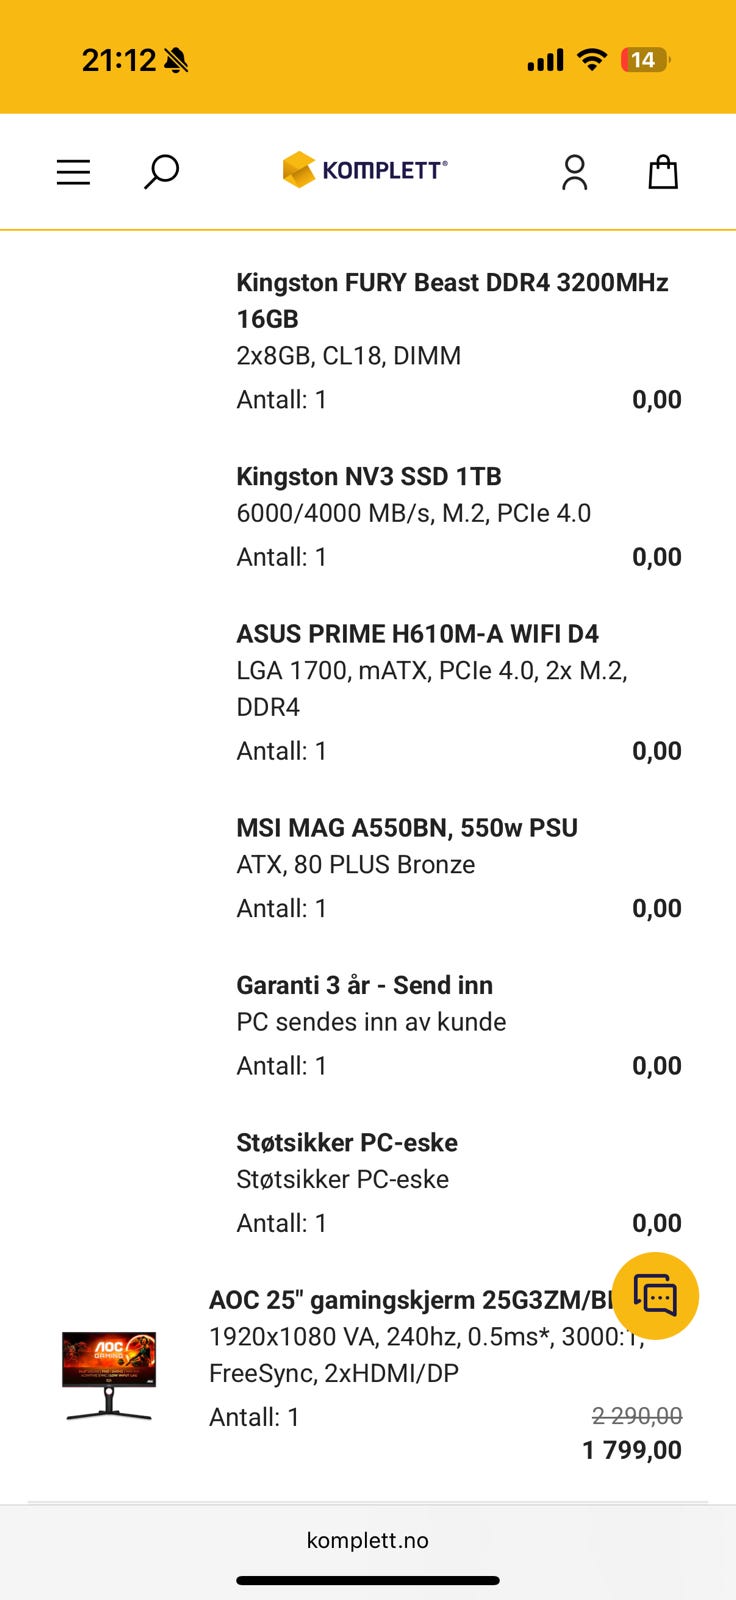Tap the home indicator bar
736x1600 pixels.
368,1581
